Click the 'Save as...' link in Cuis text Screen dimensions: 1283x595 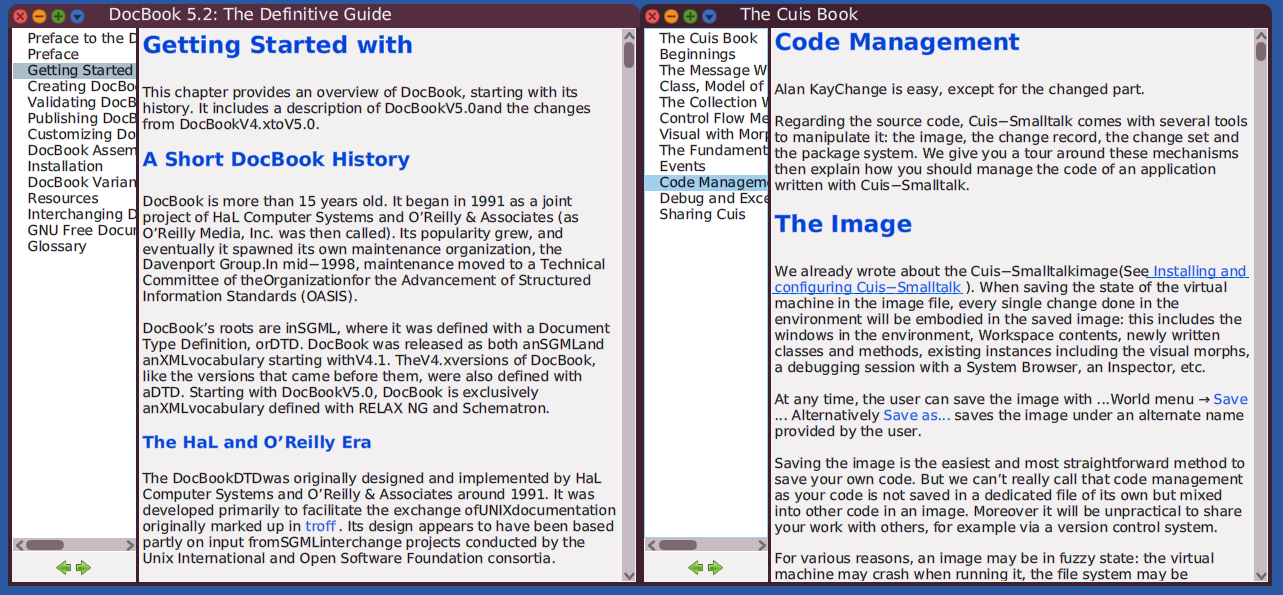[917, 415]
